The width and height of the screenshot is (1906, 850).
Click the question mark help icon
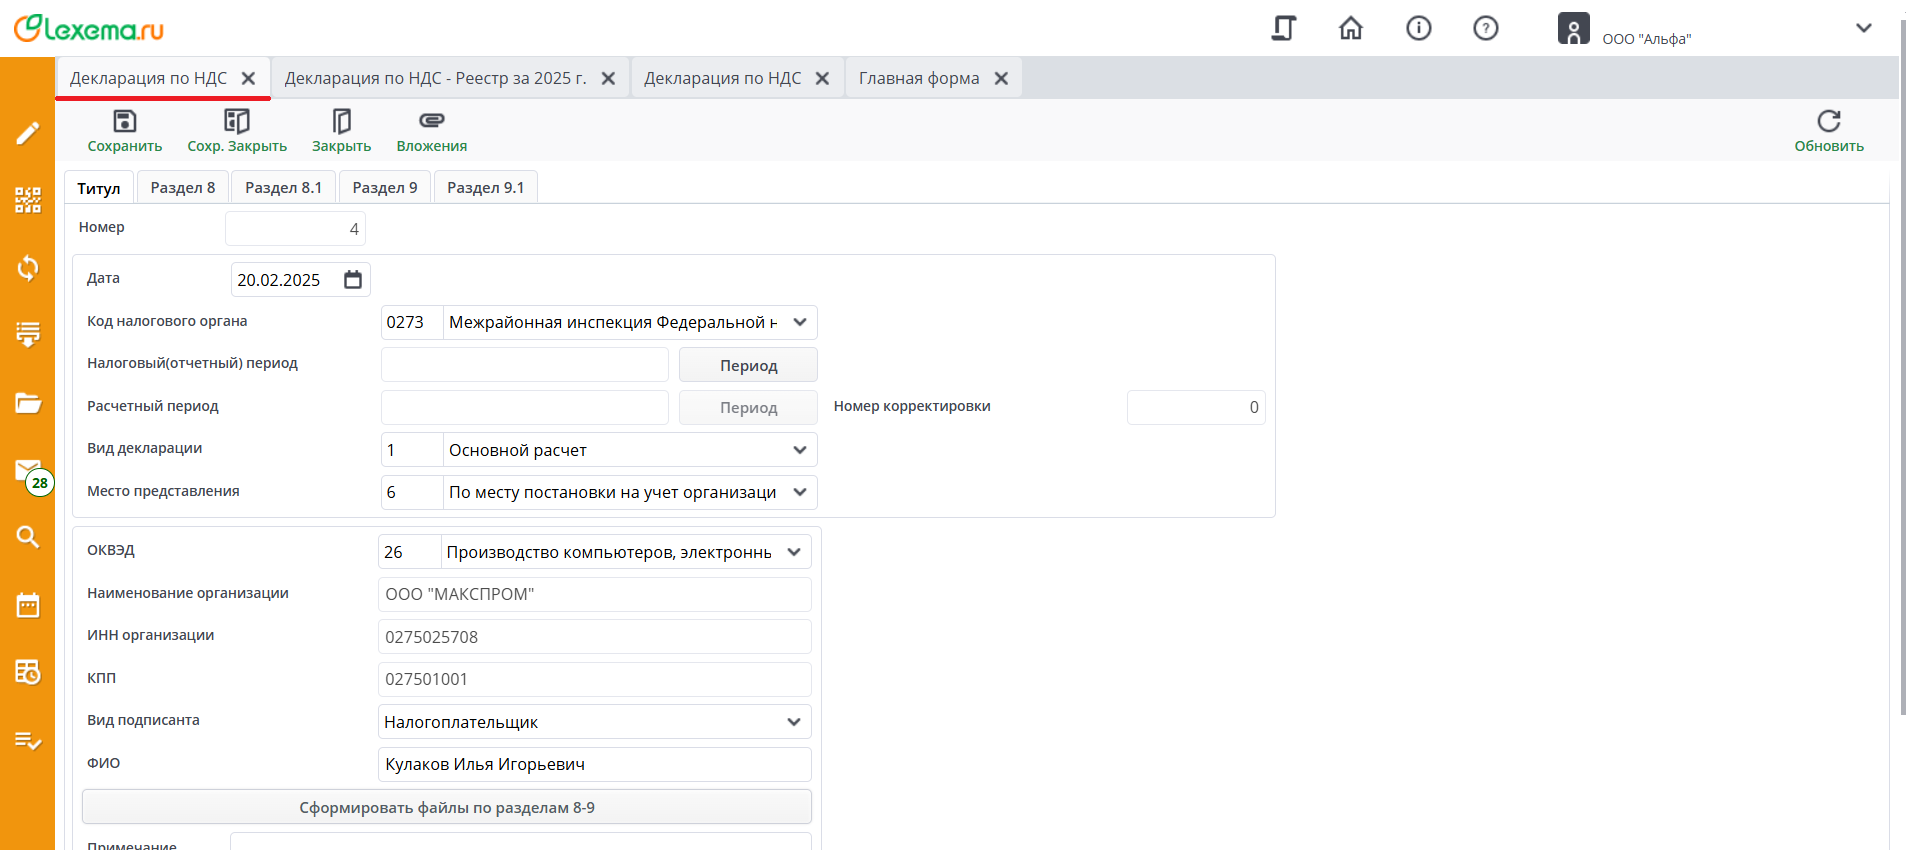pyautogui.click(x=1485, y=28)
